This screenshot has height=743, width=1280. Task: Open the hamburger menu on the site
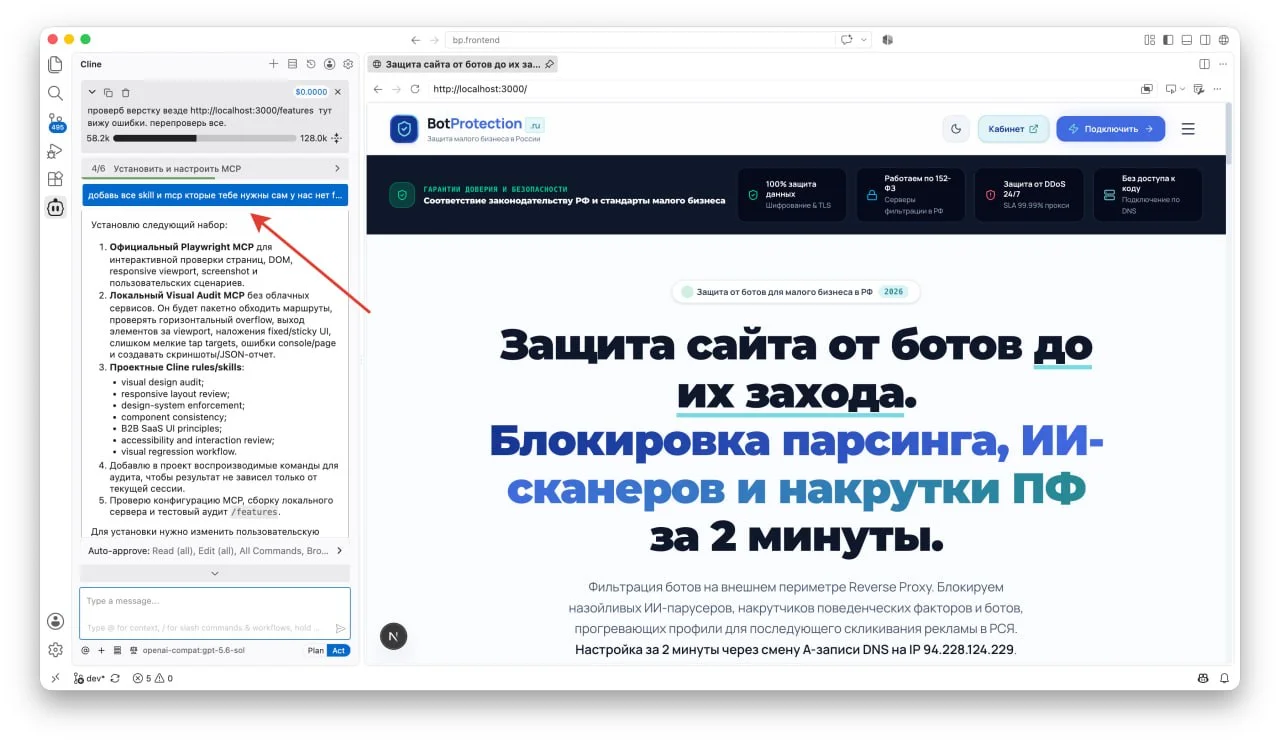pyautogui.click(x=1188, y=129)
